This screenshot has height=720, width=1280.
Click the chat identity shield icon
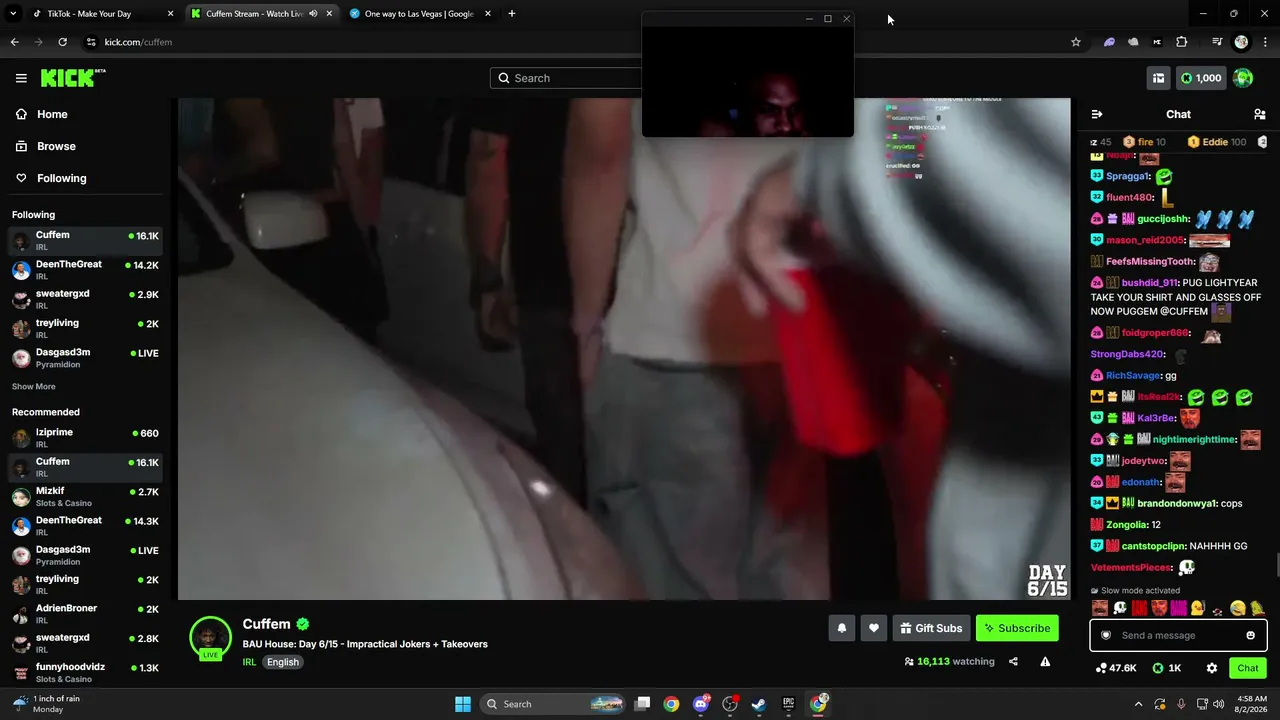coord(1106,635)
